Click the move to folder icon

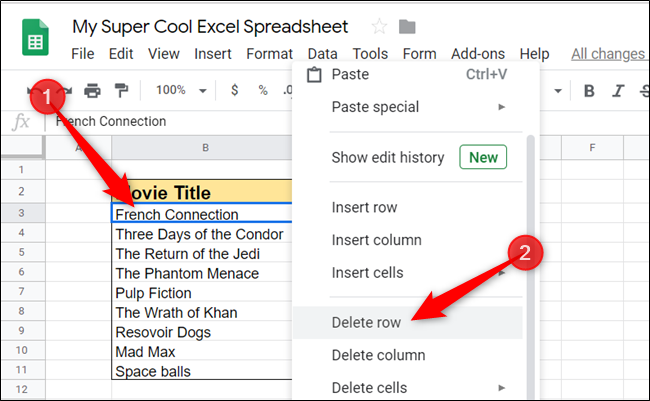(x=407, y=27)
